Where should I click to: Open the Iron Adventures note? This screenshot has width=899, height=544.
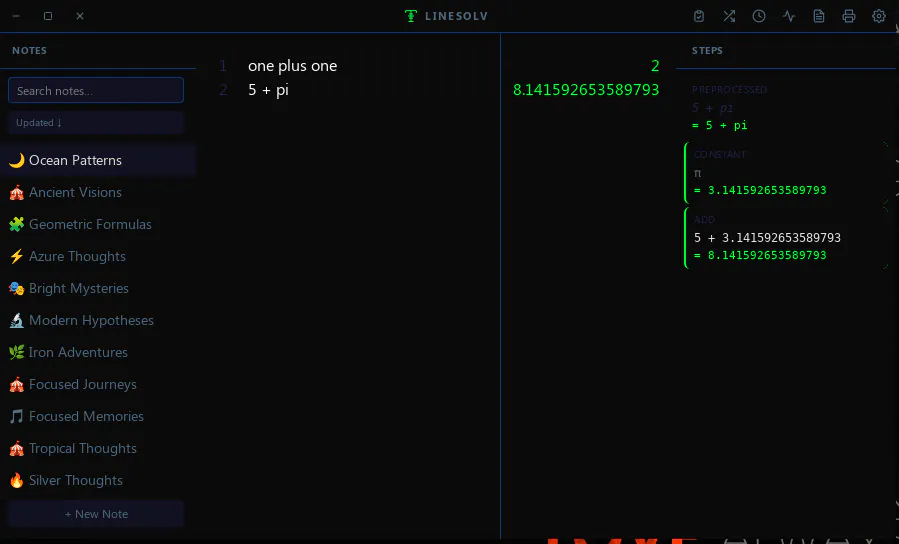tap(98, 353)
